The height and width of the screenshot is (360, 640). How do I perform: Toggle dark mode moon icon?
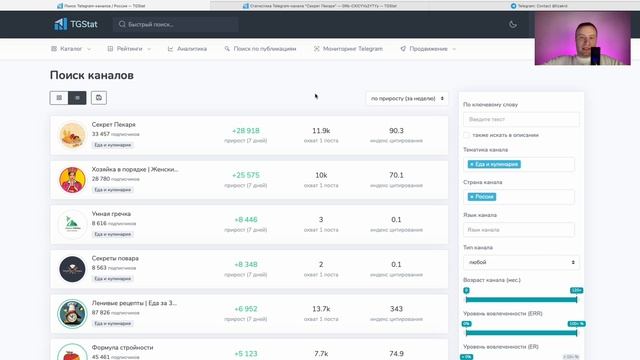click(x=513, y=24)
